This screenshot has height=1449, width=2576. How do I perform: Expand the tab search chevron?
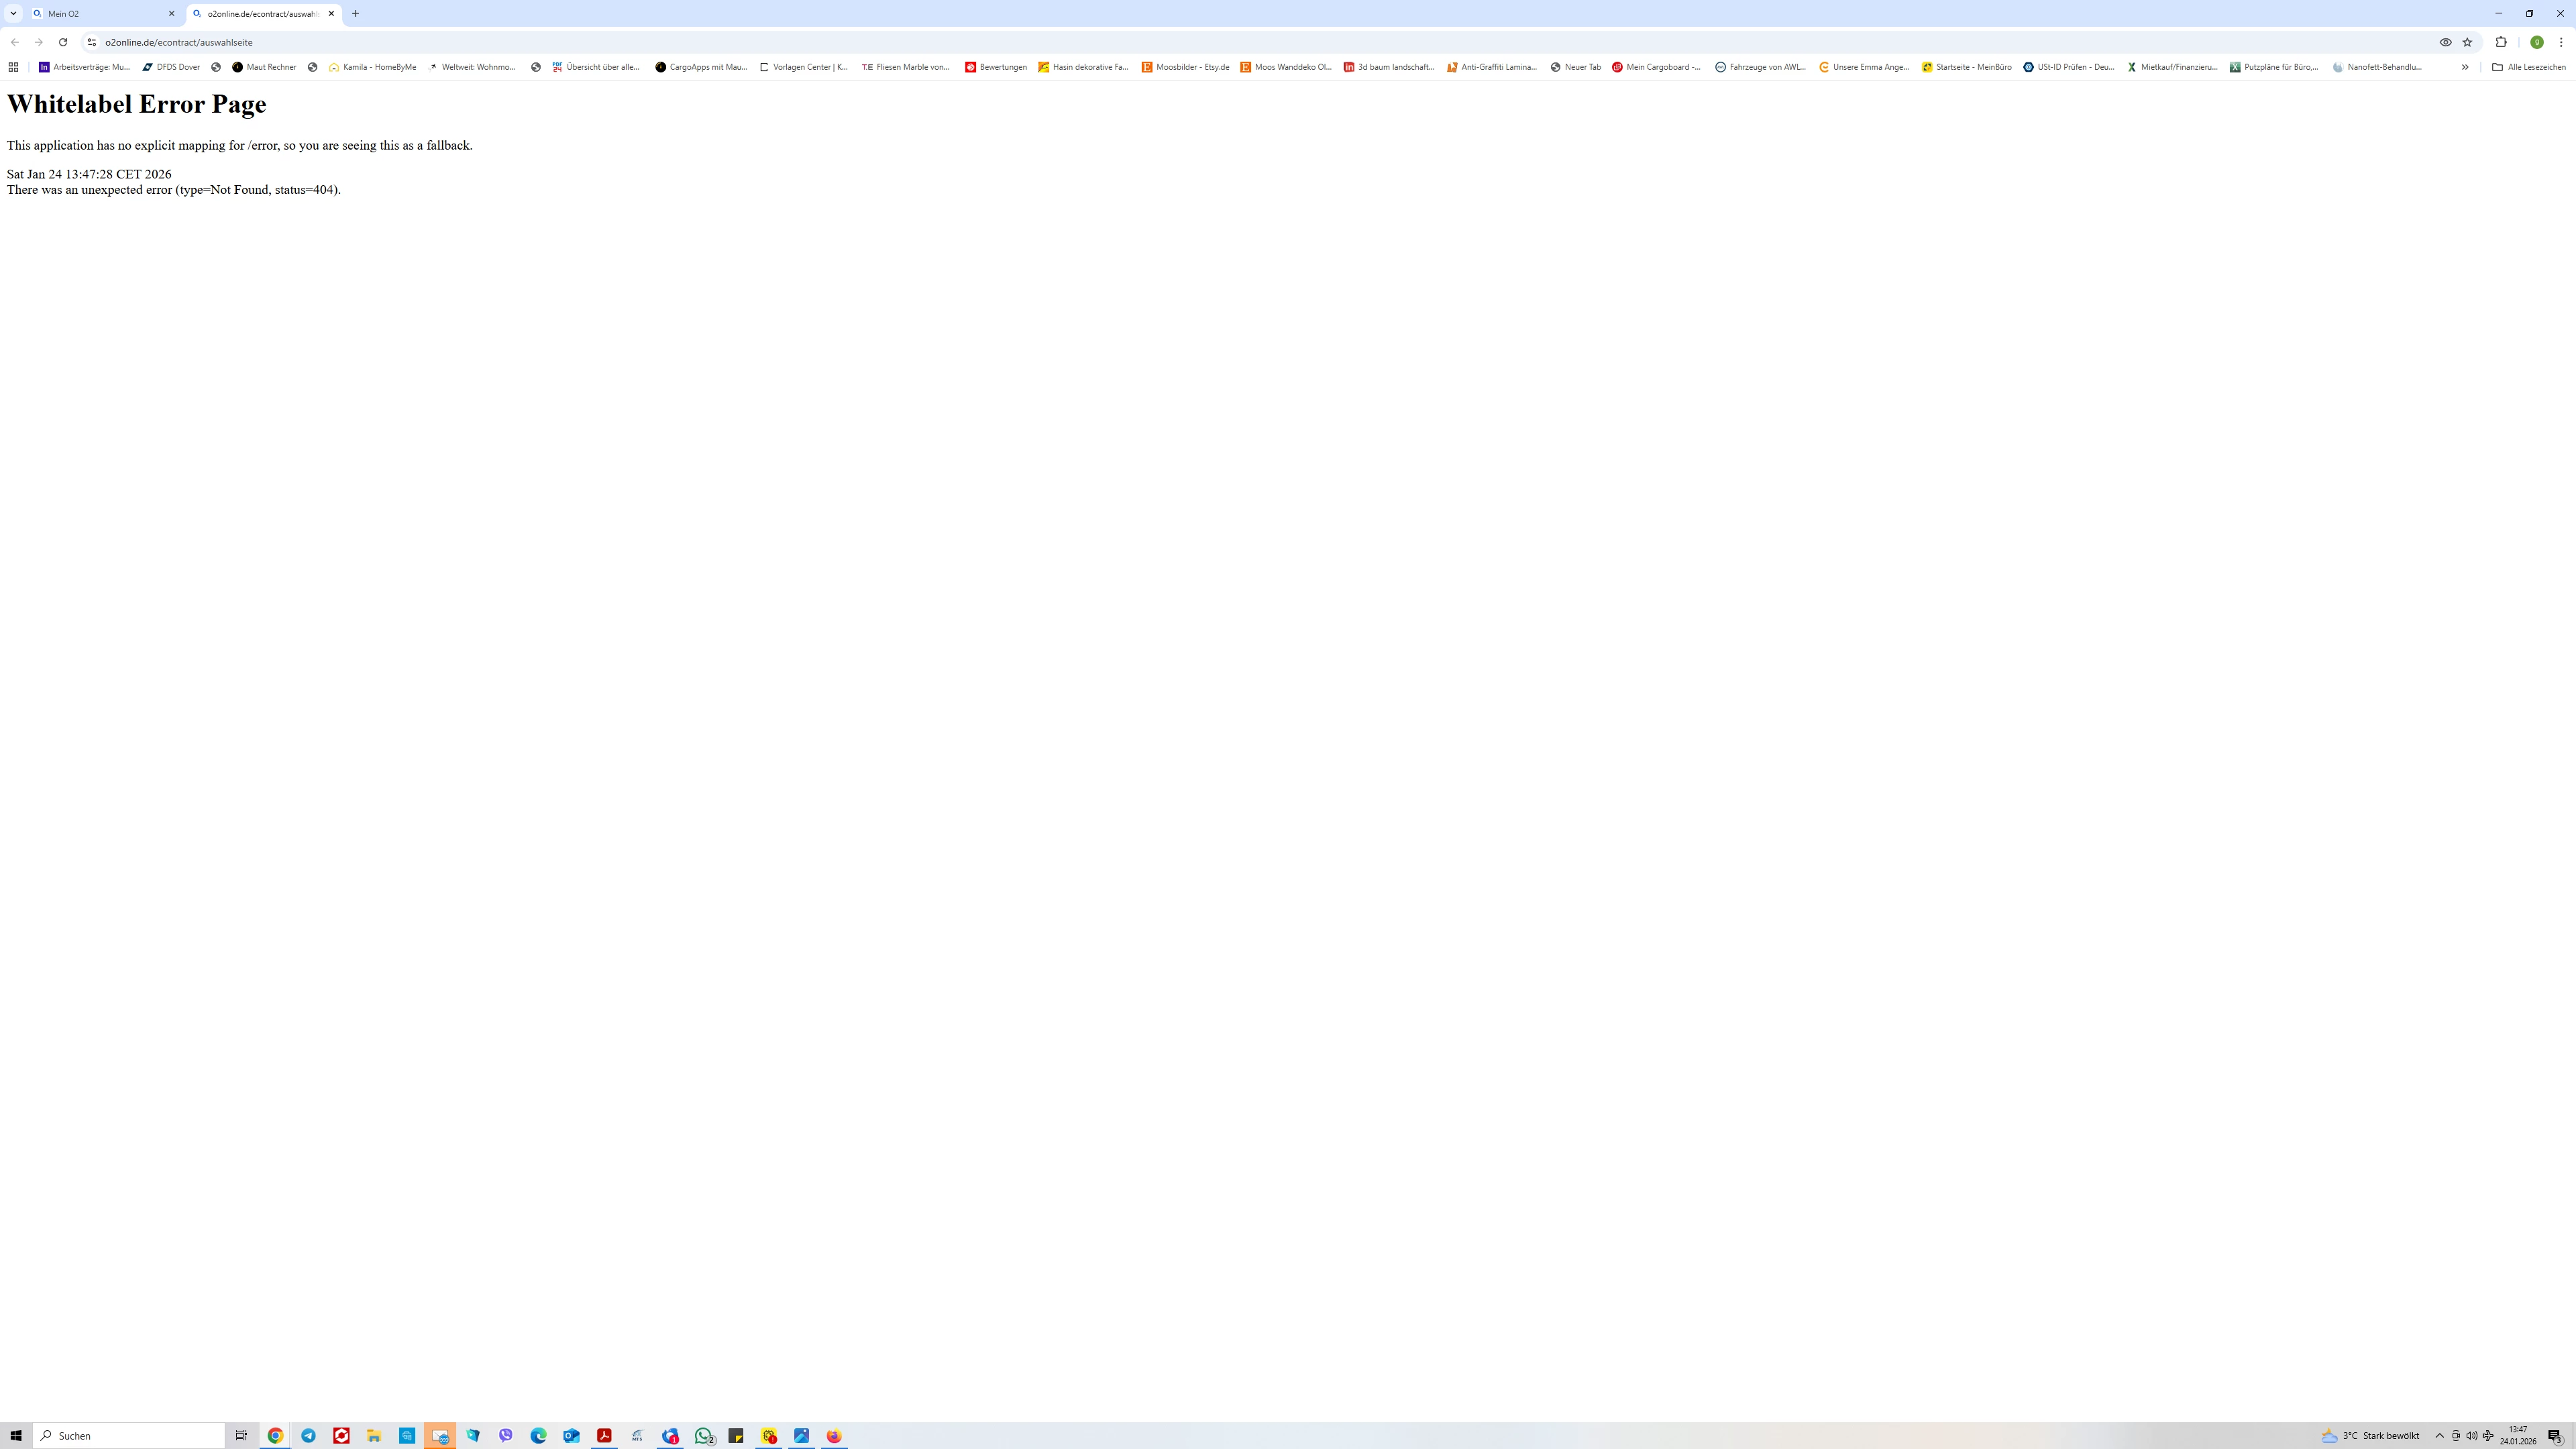(x=13, y=14)
